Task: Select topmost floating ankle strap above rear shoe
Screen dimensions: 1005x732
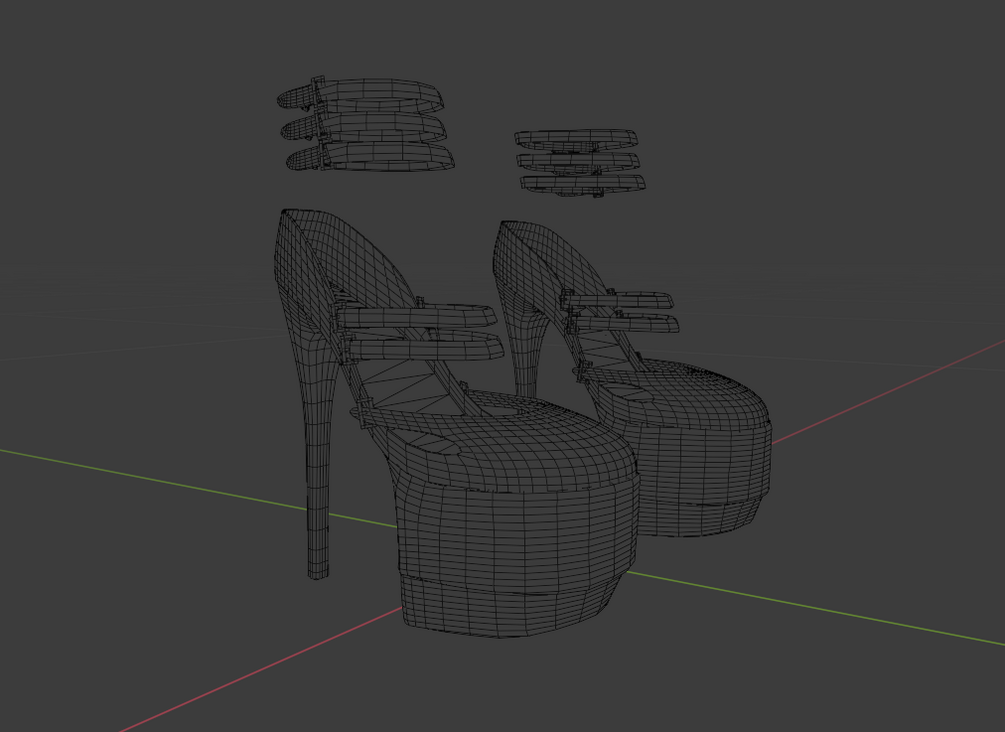Action: (576, 138)
